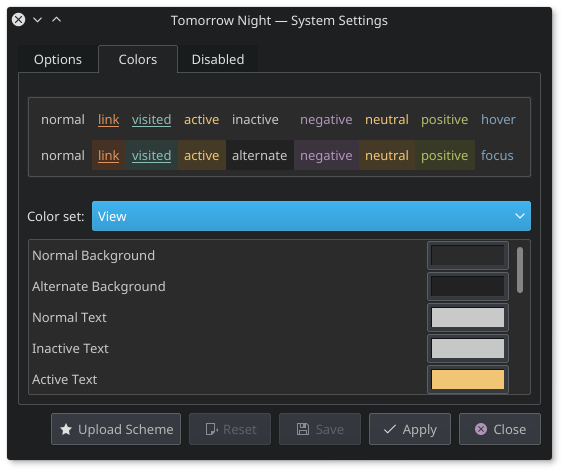Click the keep-below down arrow in title bar
The image size is (565, 473).
point(37,20)
